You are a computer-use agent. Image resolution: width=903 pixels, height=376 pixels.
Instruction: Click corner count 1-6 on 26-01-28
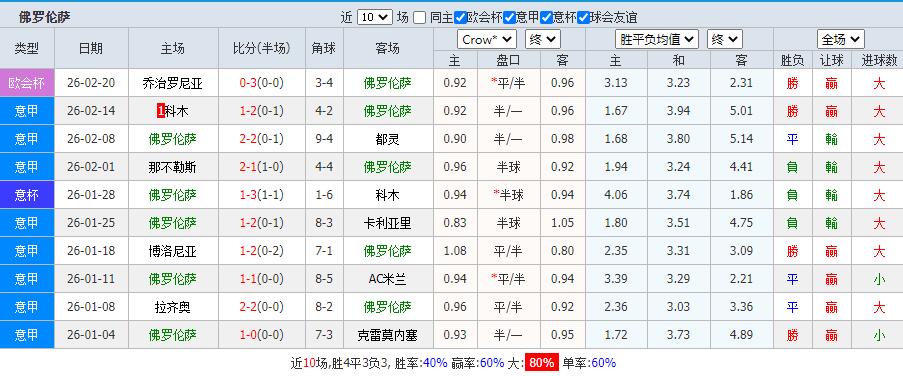(x=324, y=195)
